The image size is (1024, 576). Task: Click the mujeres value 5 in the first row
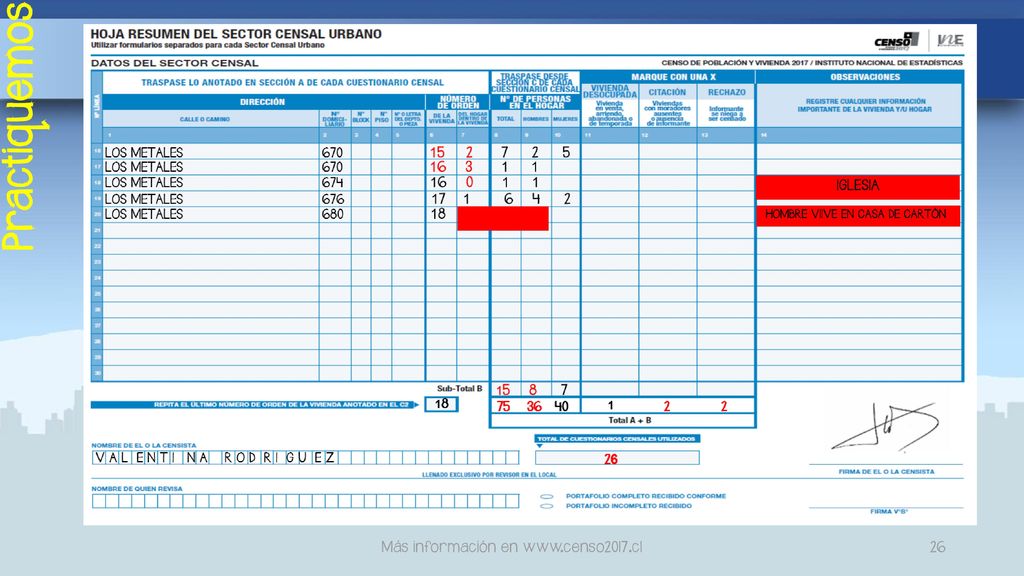point(566,152)
